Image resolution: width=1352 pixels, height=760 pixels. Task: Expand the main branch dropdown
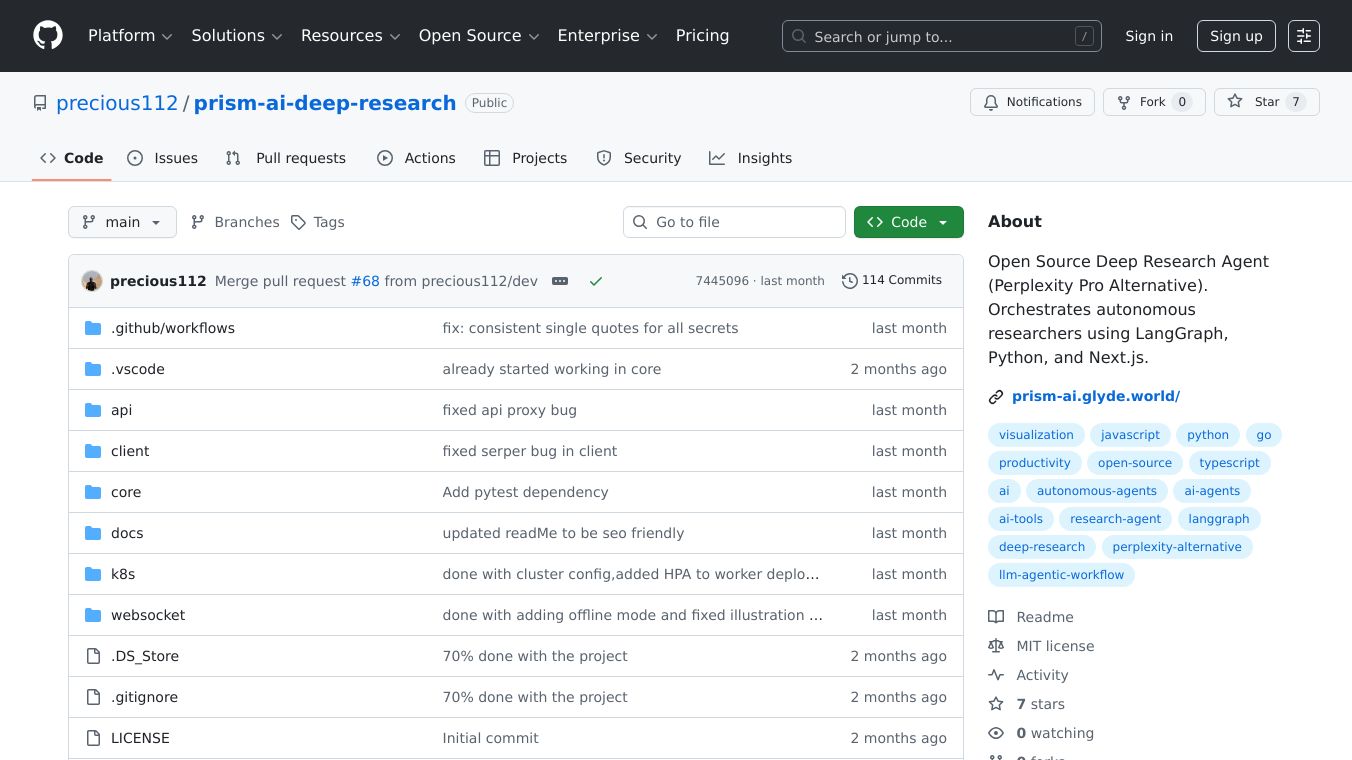(x=122, y=222)
